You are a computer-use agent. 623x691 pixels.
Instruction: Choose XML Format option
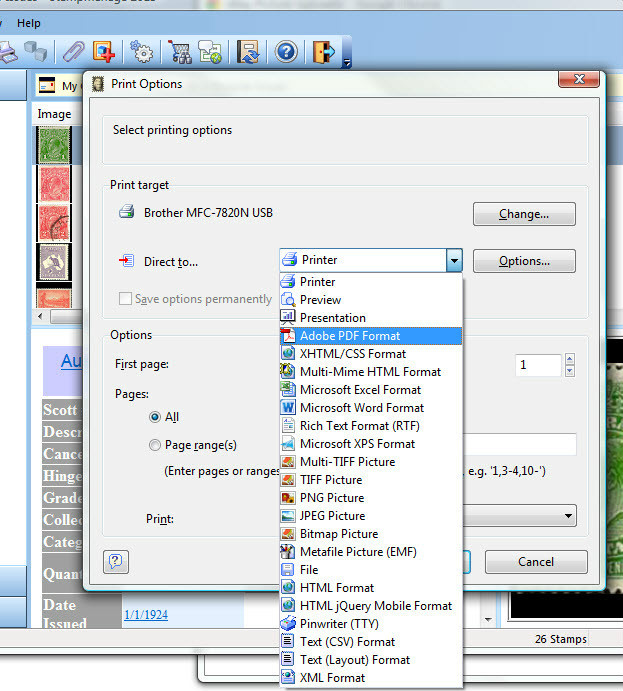[371, 678]
